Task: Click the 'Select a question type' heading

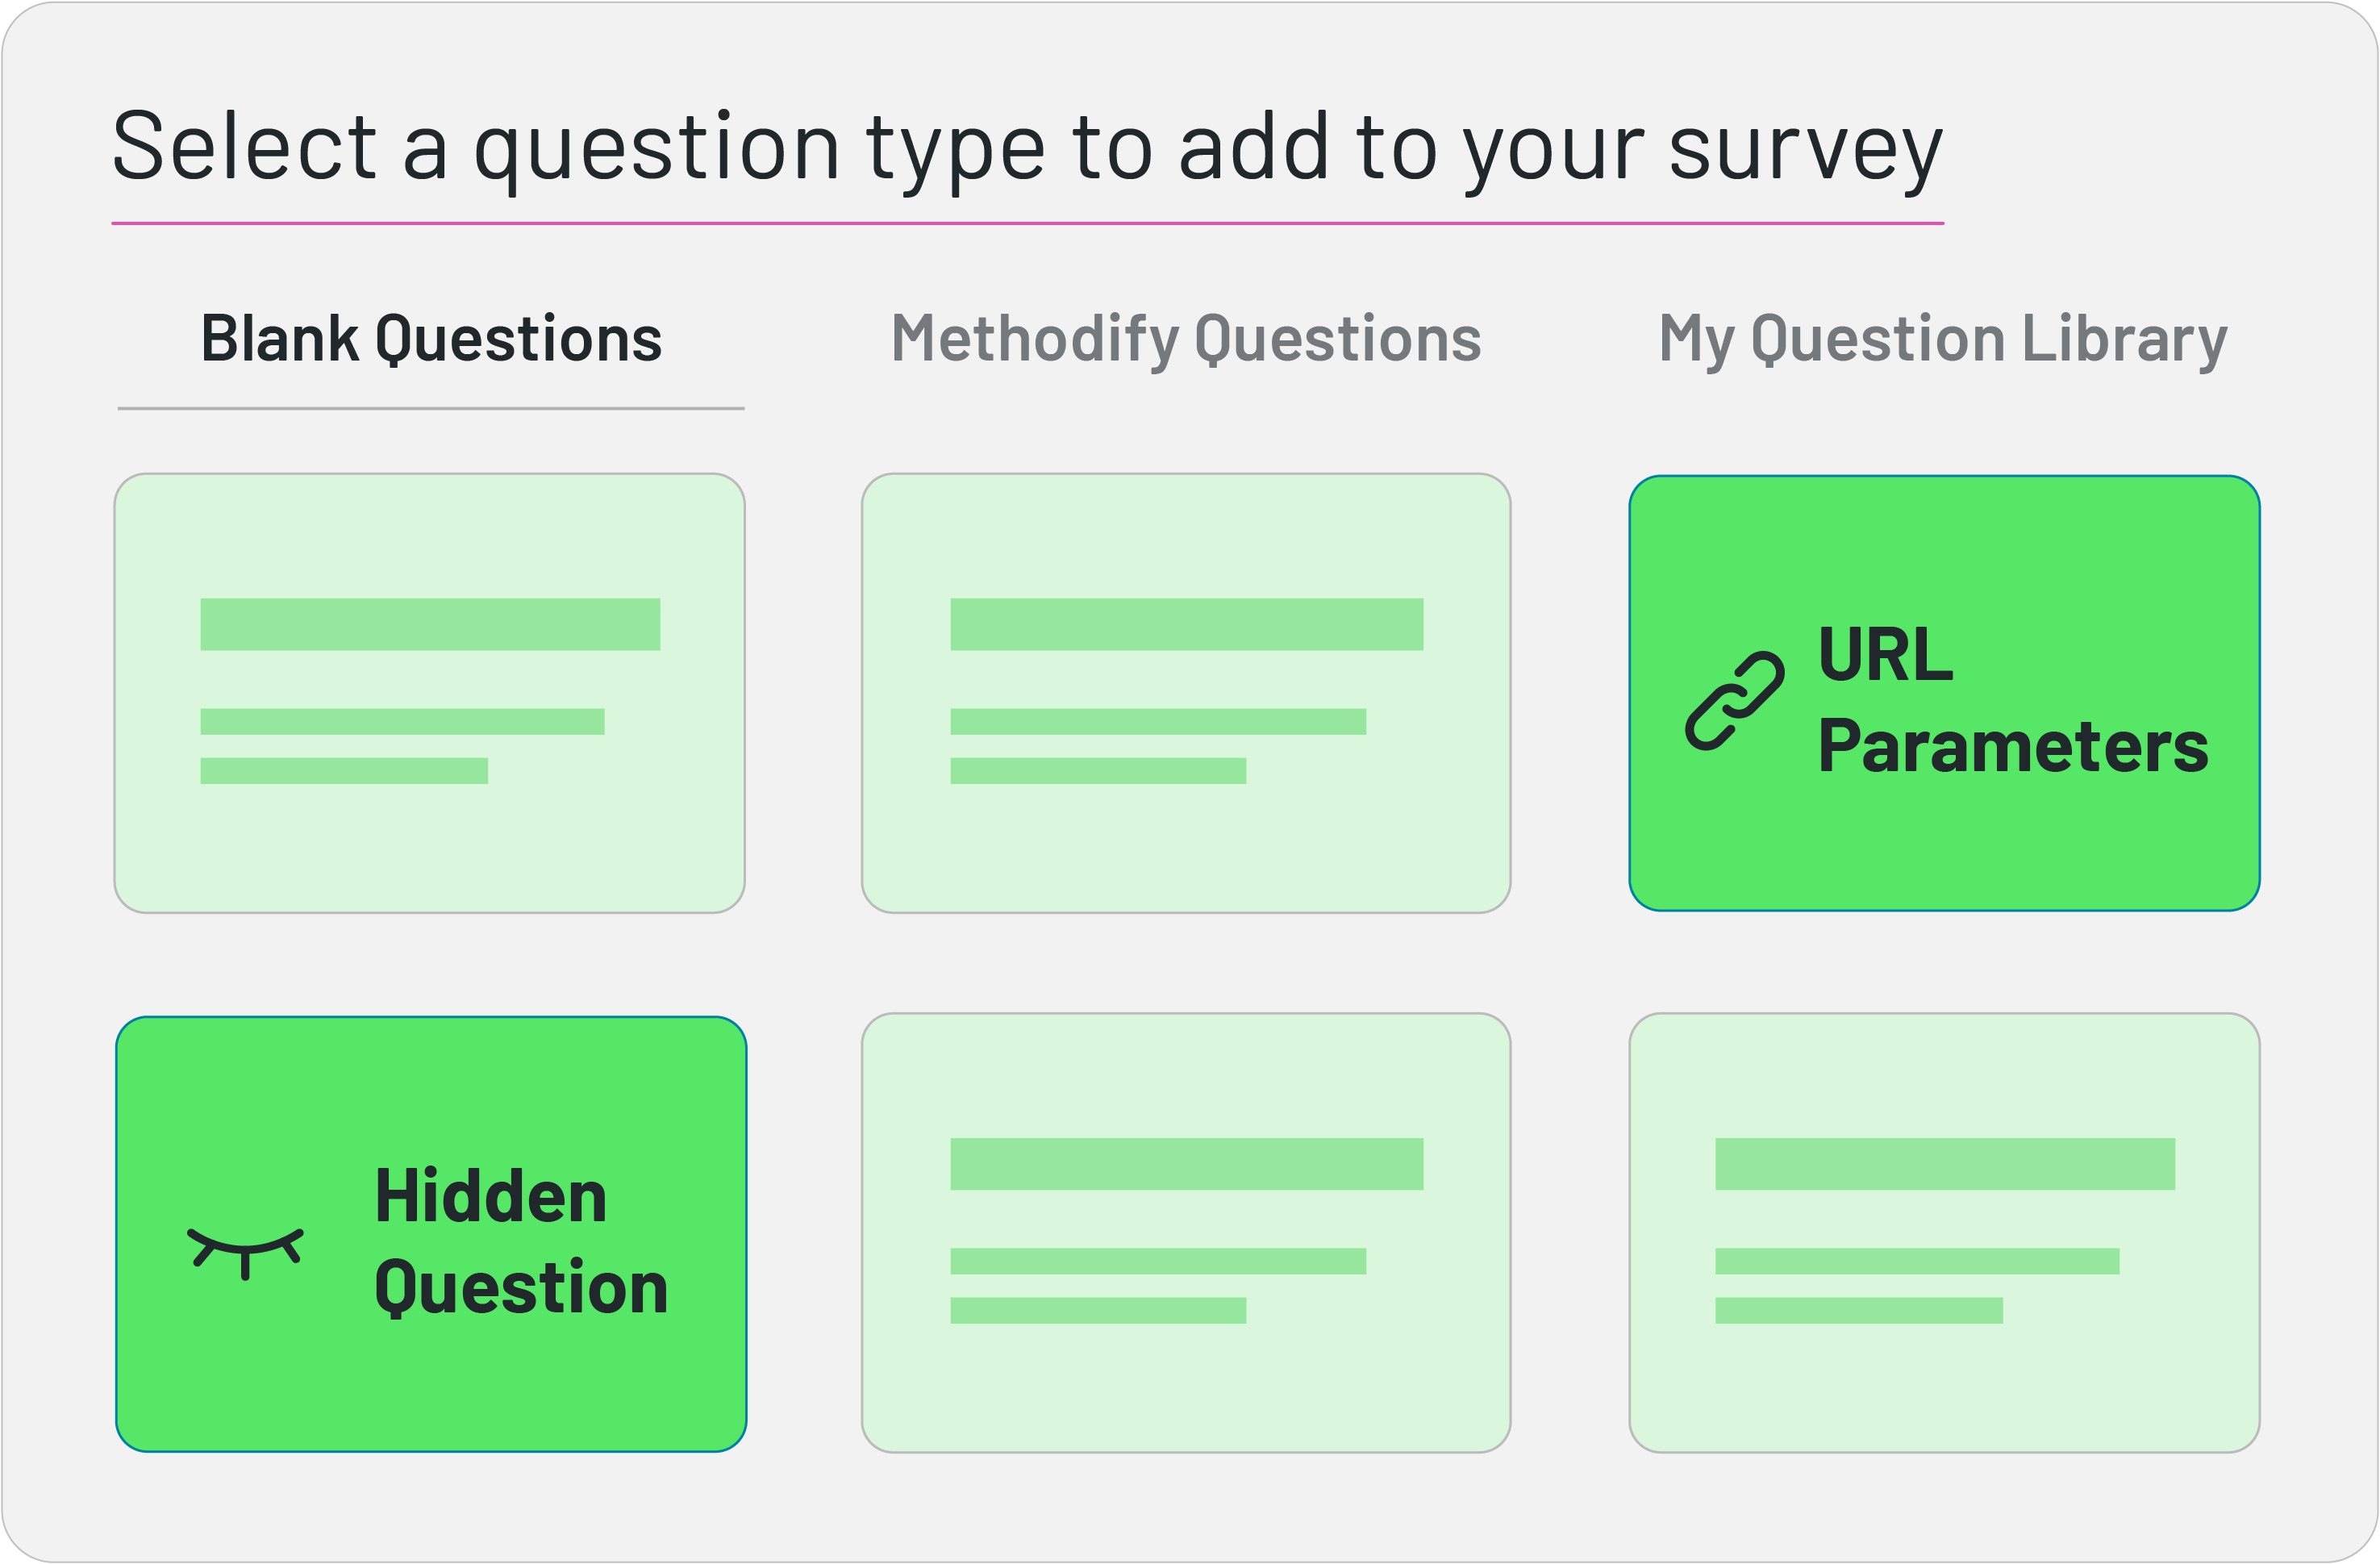Action: point(1026,148)
